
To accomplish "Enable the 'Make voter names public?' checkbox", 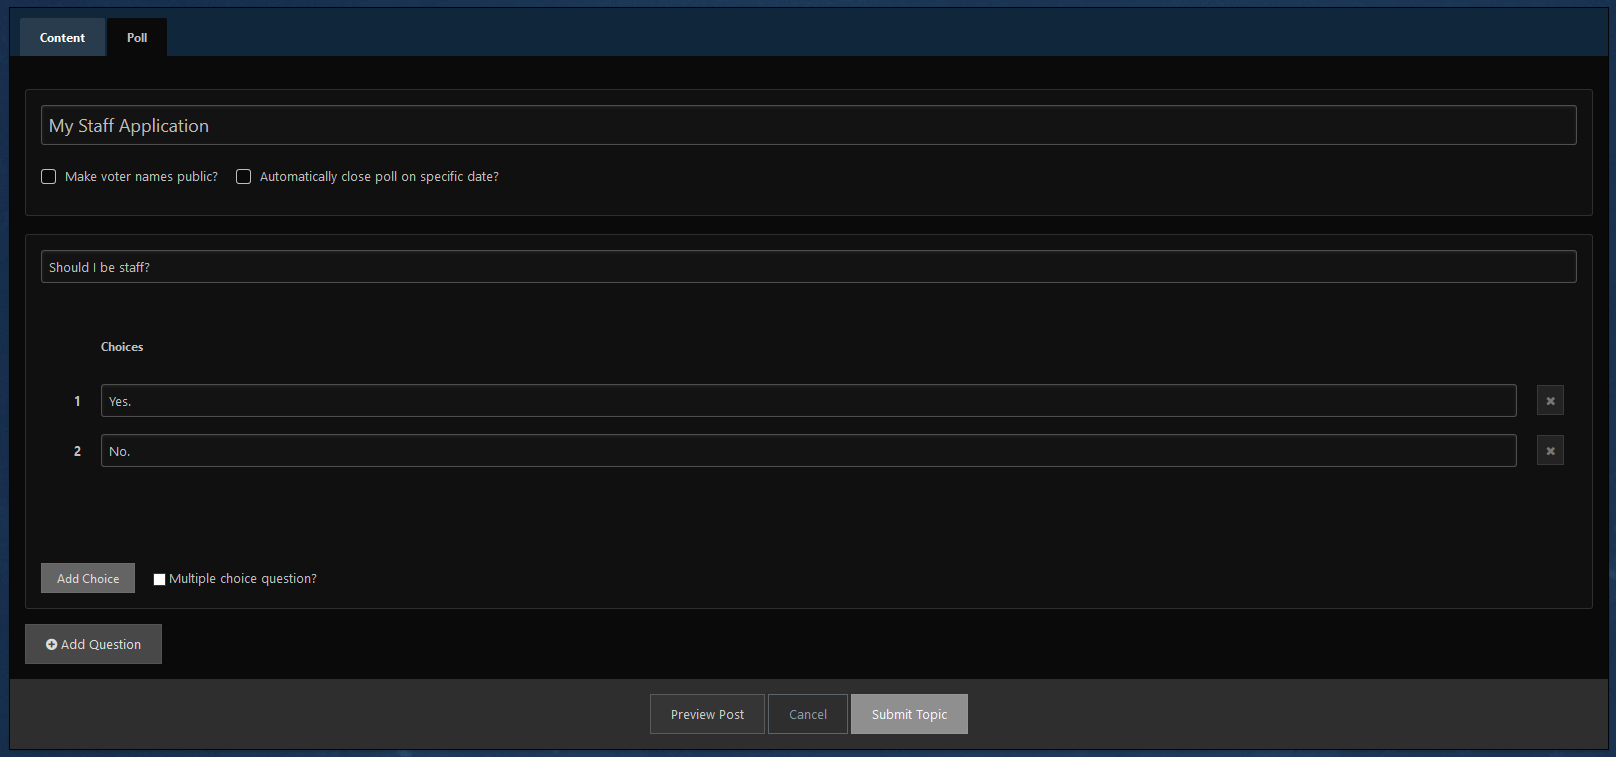I will tap(48, 177).
